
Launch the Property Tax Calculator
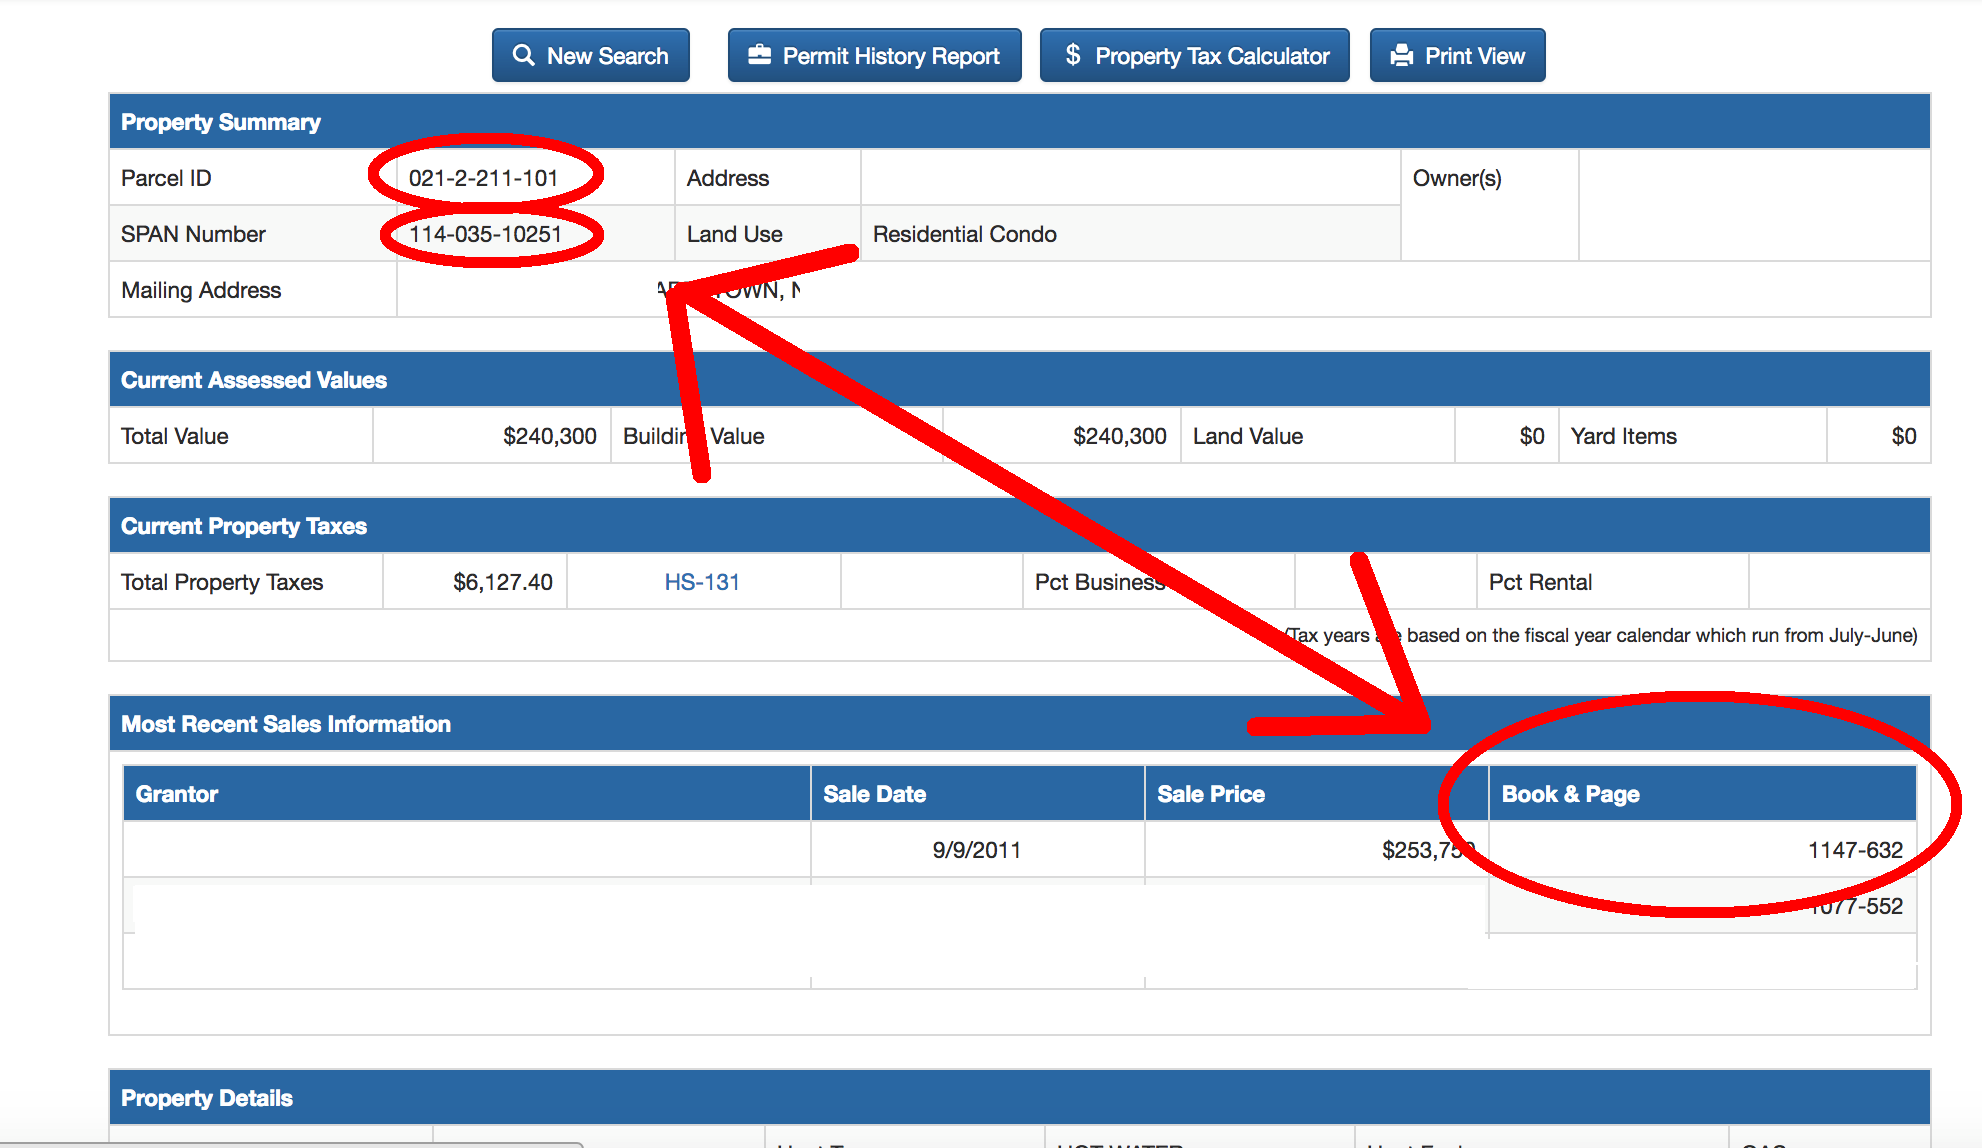tap(1194, 55)
